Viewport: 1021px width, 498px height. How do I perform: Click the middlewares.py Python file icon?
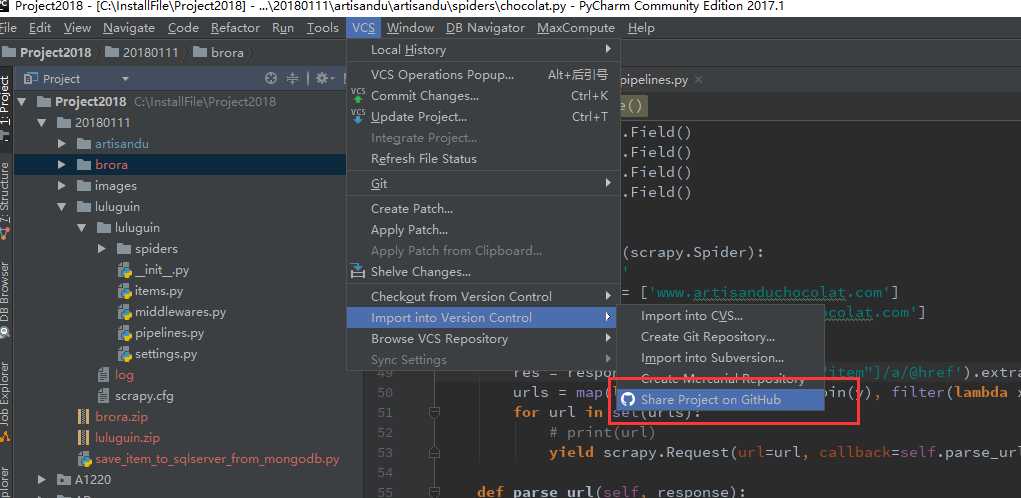pos(124,312)
